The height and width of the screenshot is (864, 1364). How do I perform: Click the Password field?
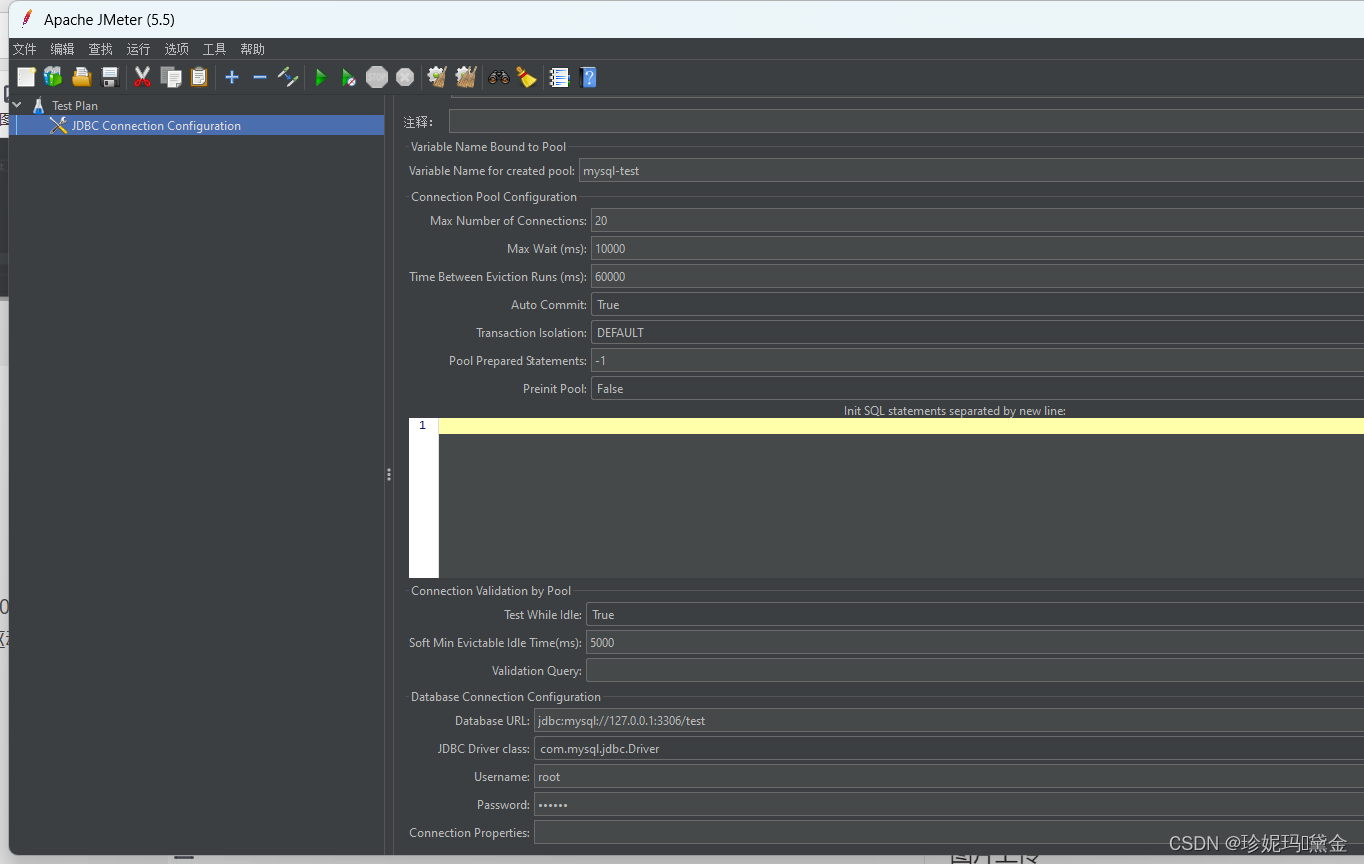click(x=949, y=804)
